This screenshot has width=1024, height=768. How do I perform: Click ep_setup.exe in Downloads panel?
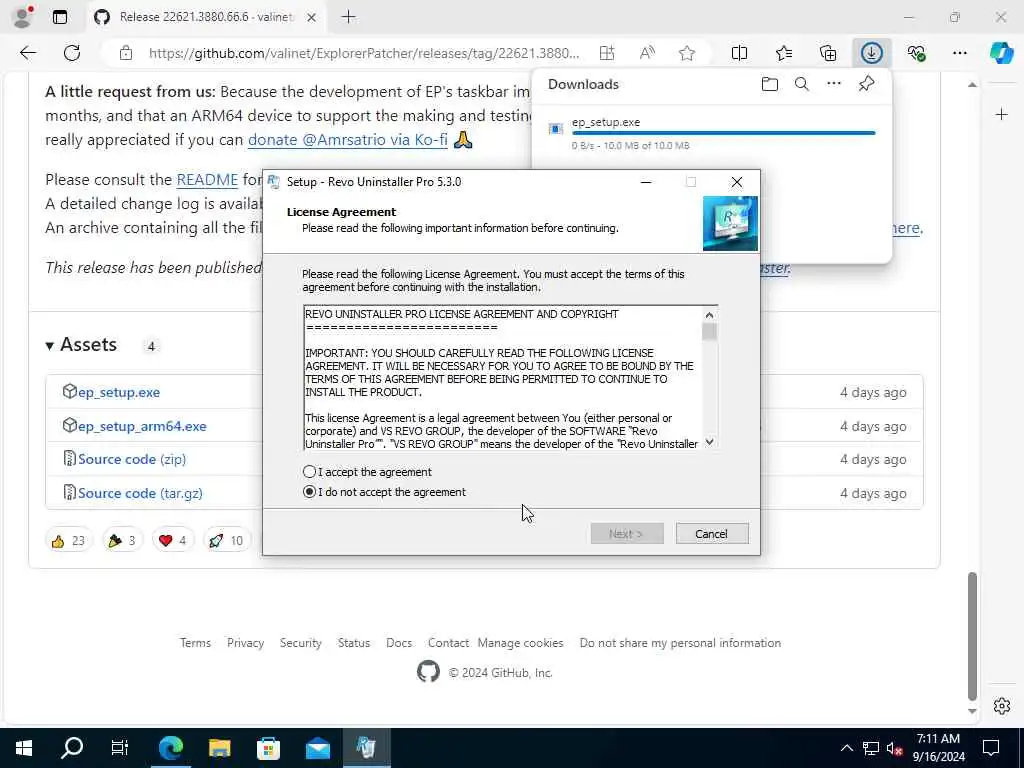pos(606,122)
